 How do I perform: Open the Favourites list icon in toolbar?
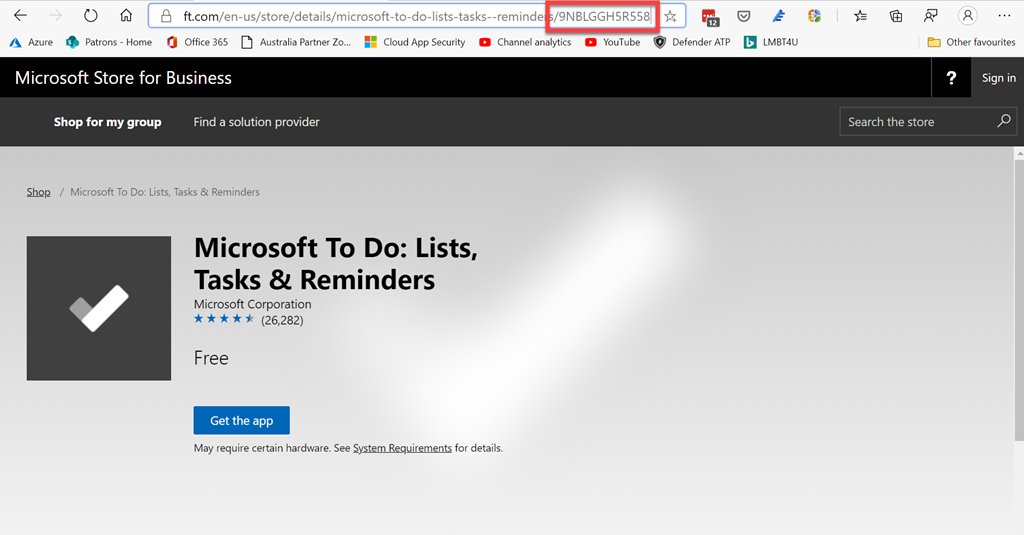[860, 16]
